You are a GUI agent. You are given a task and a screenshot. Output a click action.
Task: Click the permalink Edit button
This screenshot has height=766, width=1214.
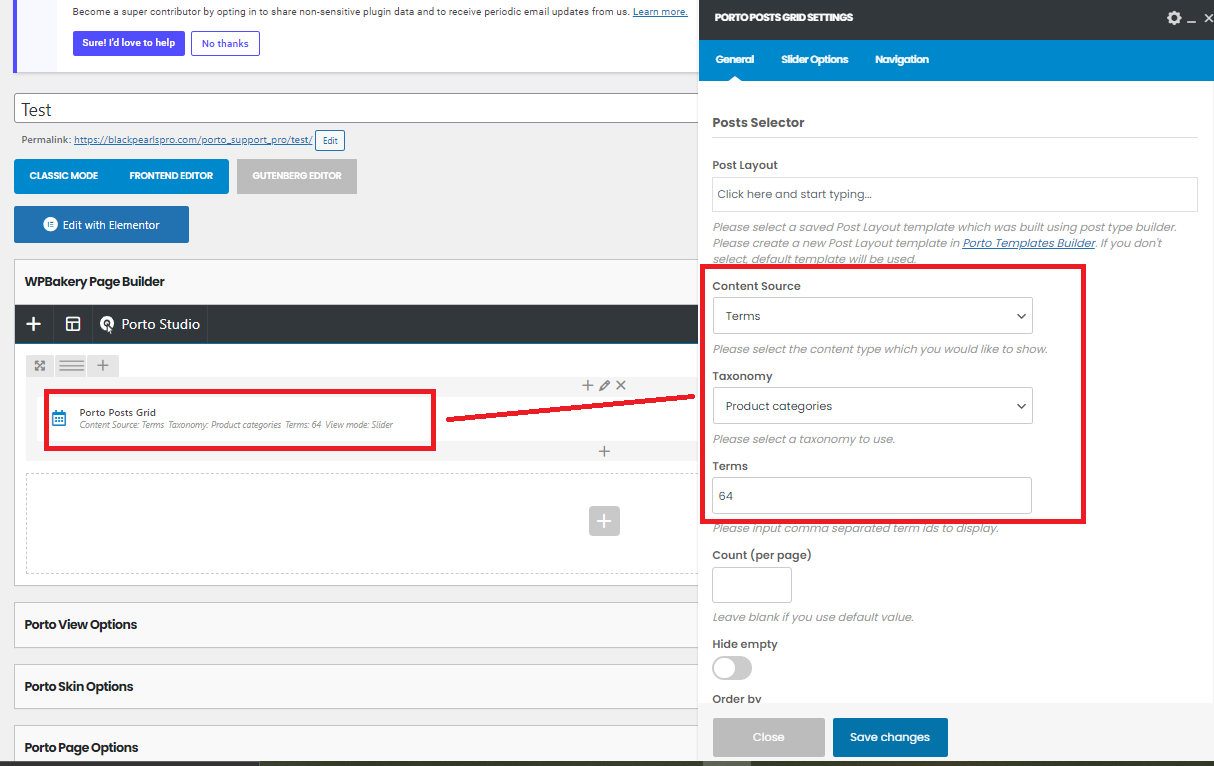tap(330, 141)
